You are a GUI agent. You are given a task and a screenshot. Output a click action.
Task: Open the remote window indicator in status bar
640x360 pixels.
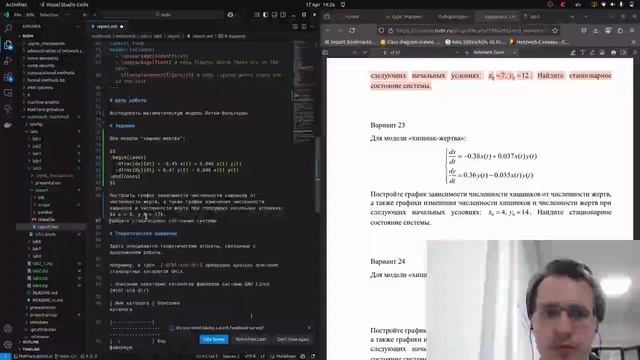[5, 356]
